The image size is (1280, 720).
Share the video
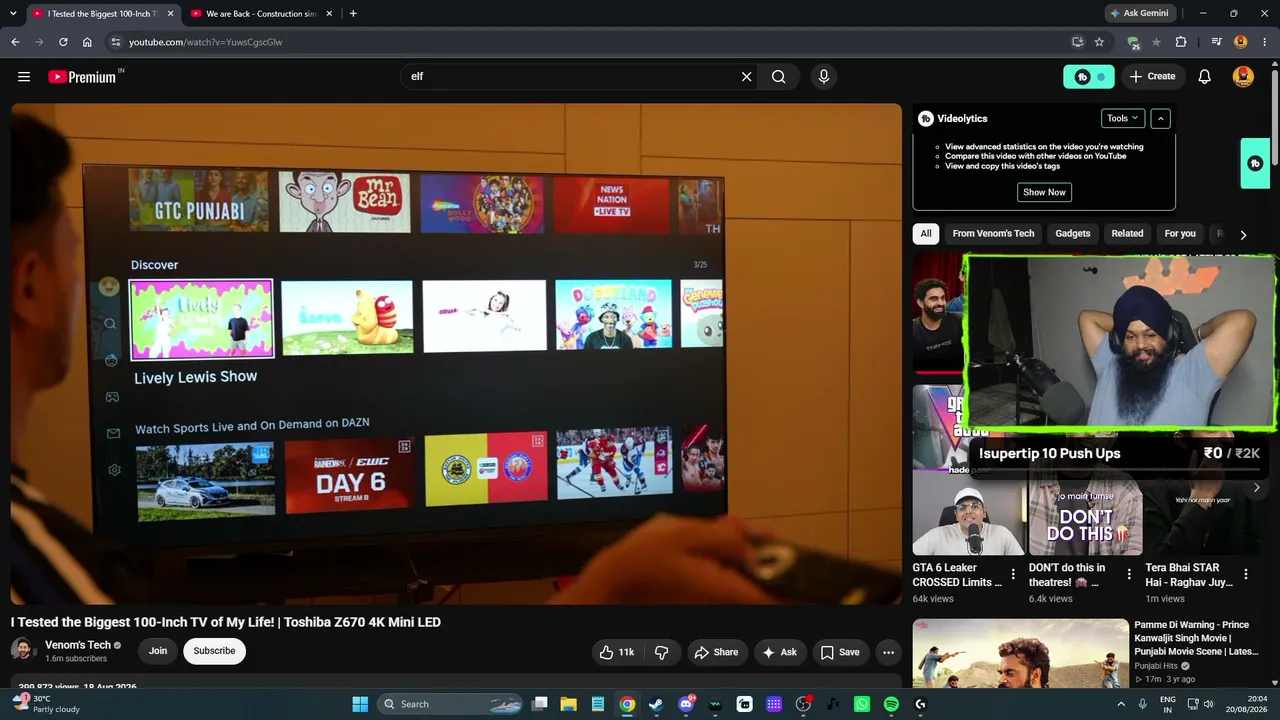coord(717,652)
